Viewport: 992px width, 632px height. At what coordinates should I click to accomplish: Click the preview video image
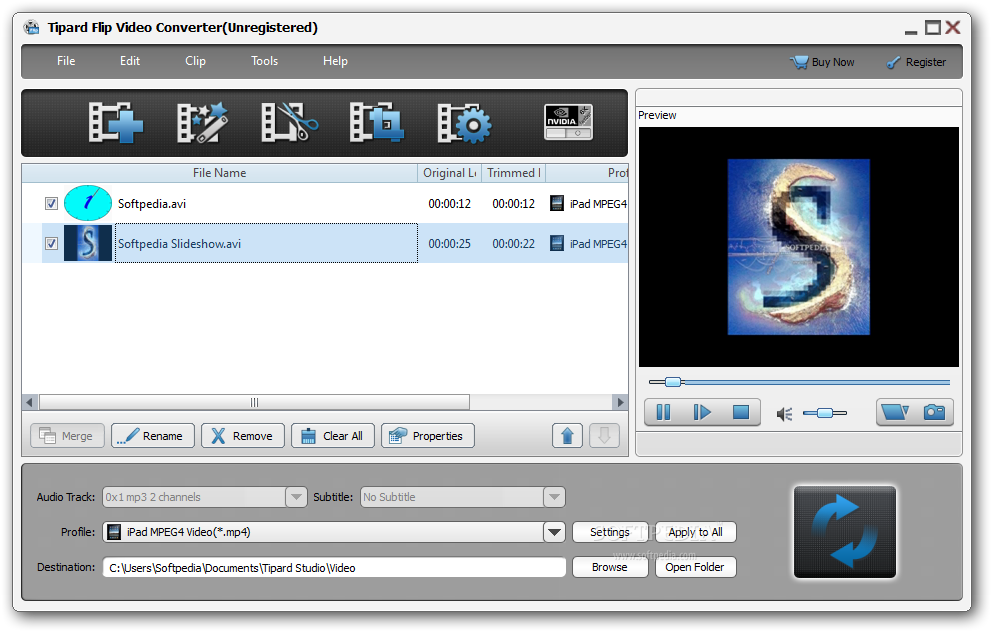[798, 247]
